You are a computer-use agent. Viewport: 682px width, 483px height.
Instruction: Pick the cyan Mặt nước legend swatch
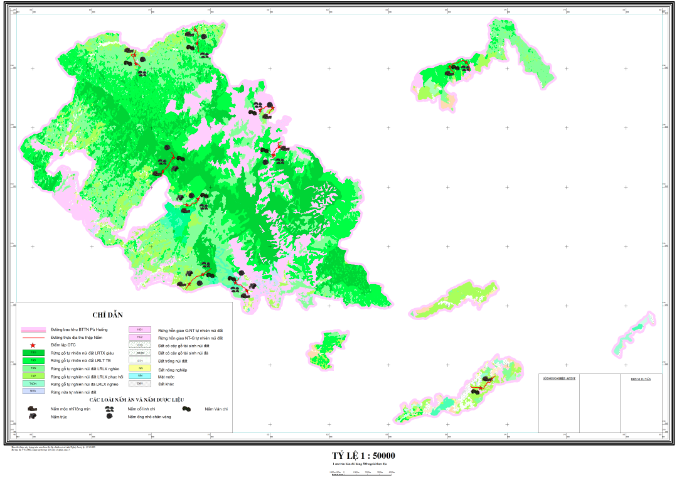coord(140,376)
